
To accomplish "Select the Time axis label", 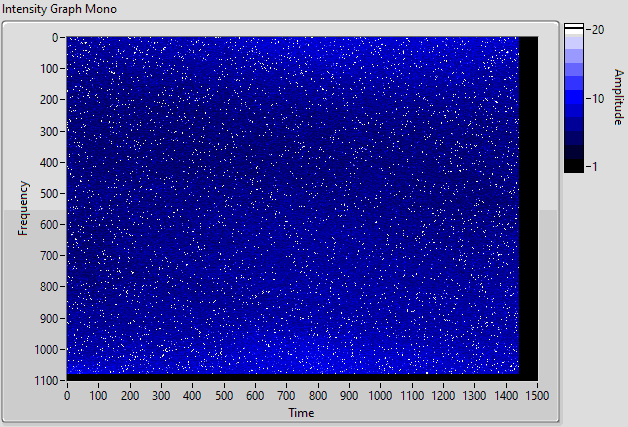I will (301, 413).
